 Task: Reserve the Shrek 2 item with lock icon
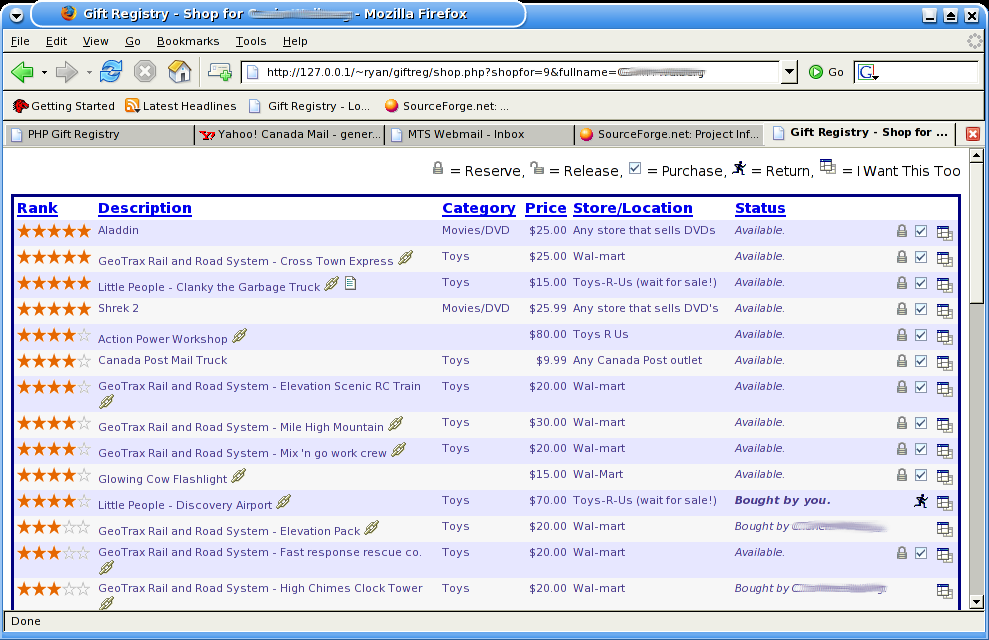point(902,309)
